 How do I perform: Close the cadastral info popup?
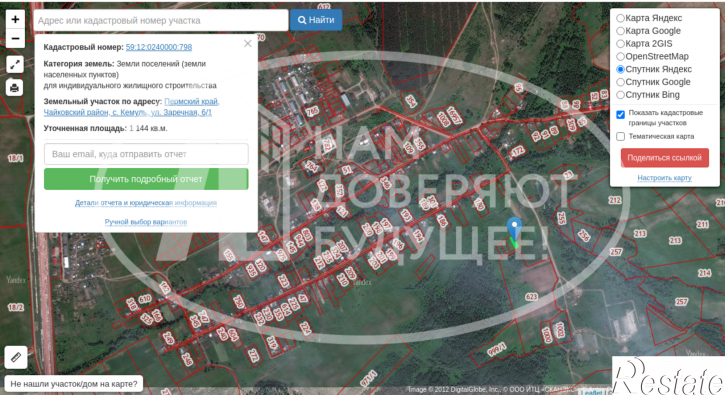248,43
